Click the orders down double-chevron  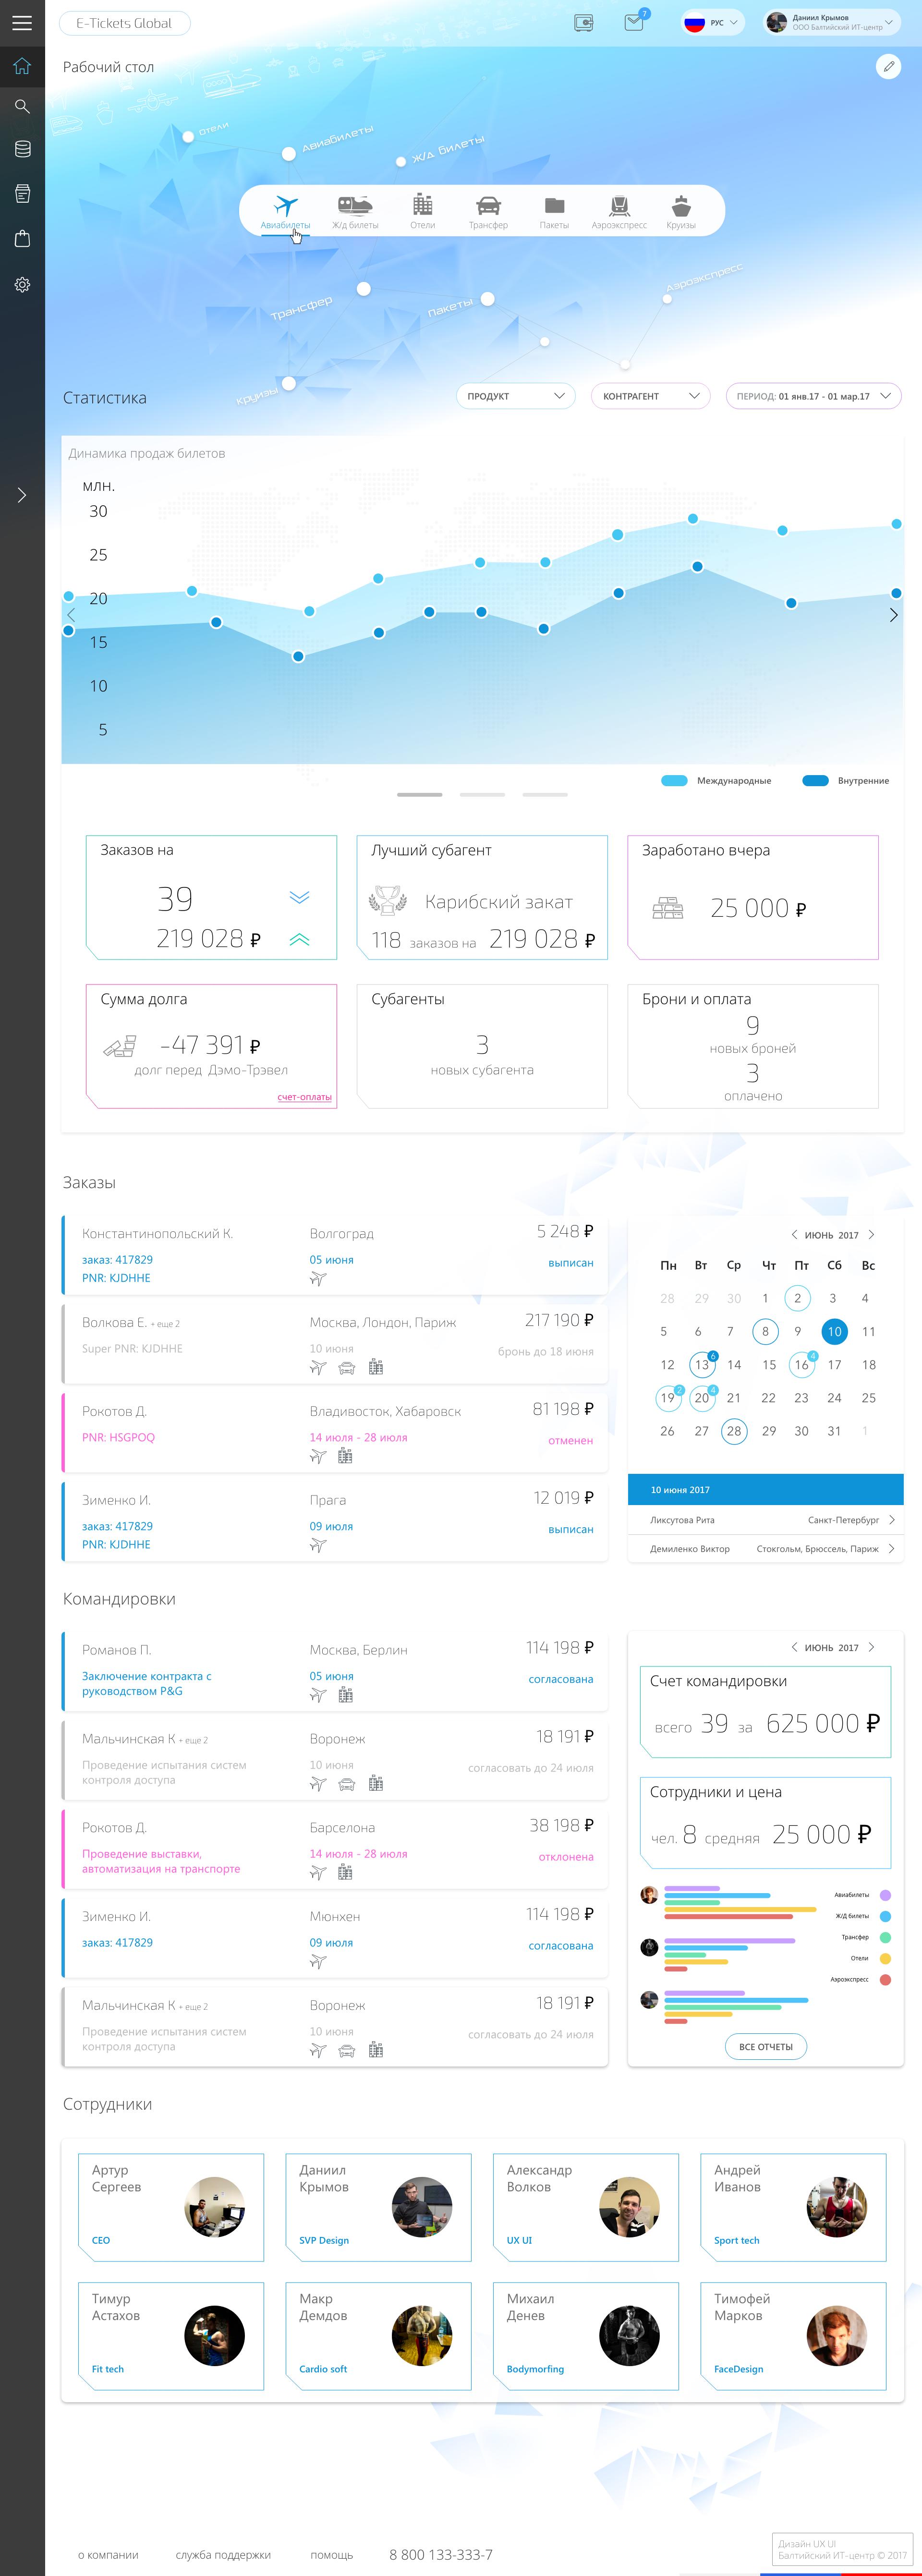pyautogui.click(x=299, y=897)
